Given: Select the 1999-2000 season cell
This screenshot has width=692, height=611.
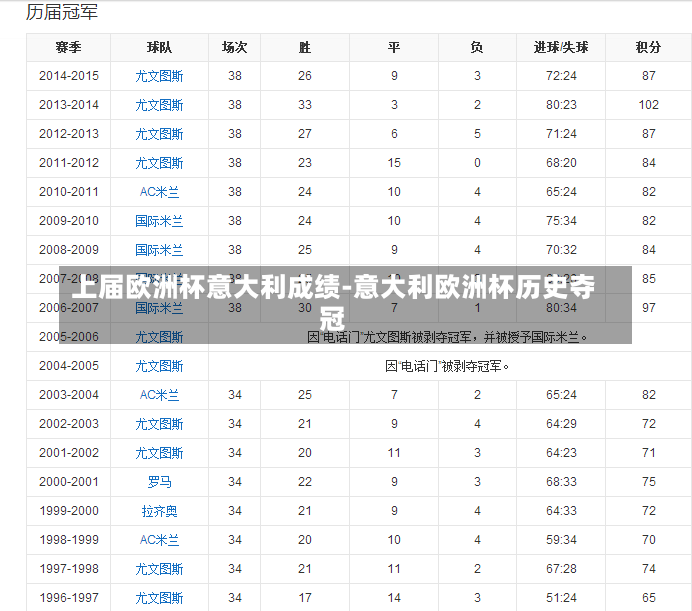Looking at the screenshot, I should click(68, 511).
